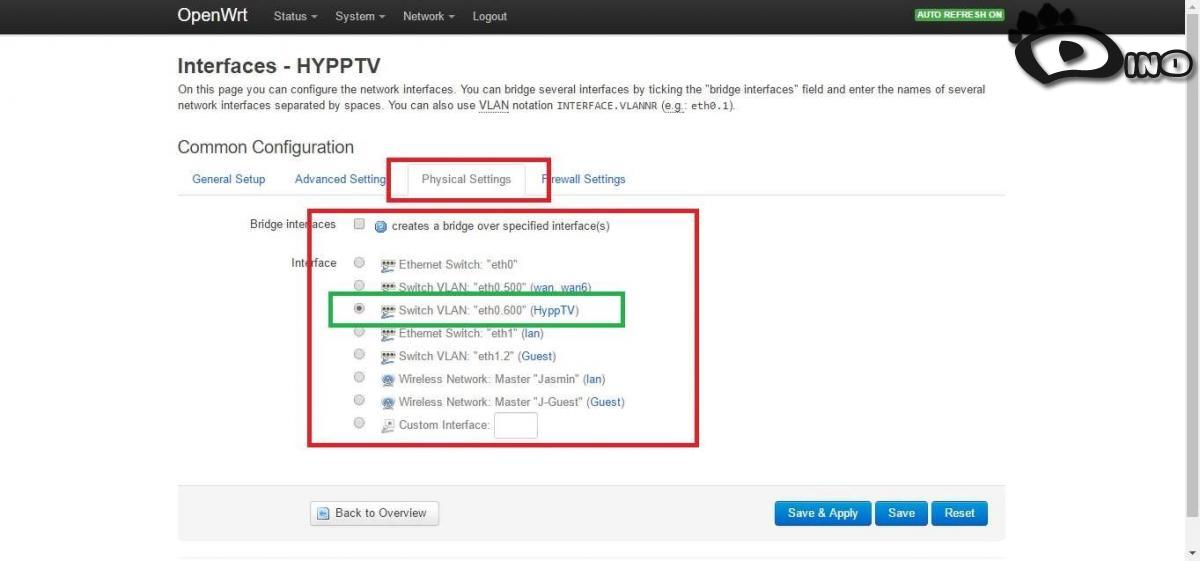Select the Switch VLAN "eth0.500" radio button
Image resolution: width=1200 pixels, height=561 pixels.
click(x=359, y=286)
